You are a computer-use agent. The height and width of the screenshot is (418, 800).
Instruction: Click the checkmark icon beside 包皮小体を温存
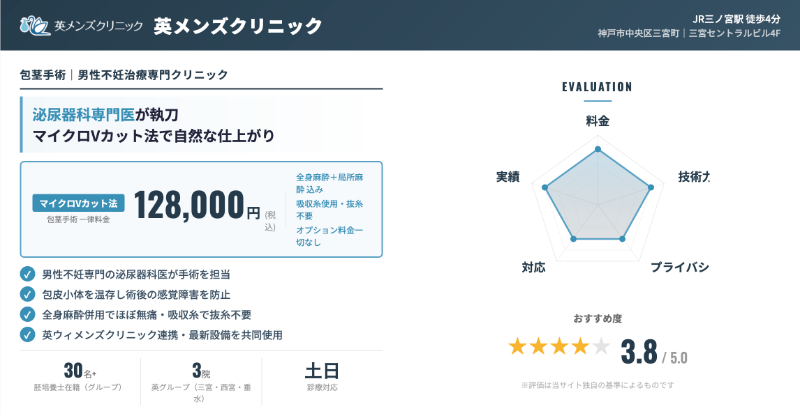point(27,294)
